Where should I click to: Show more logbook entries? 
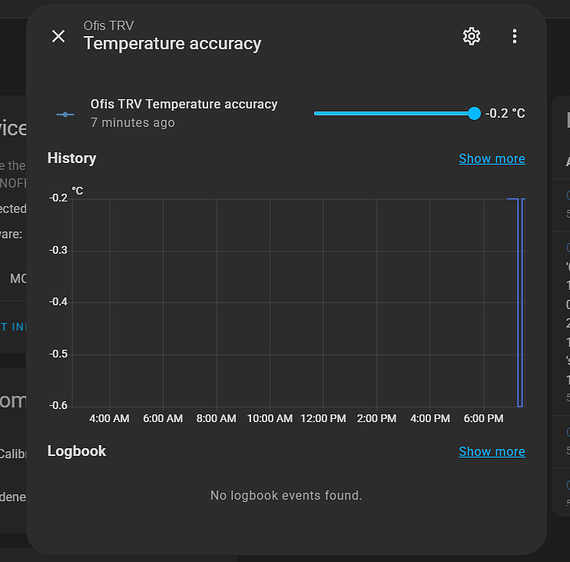click(492, 451)
